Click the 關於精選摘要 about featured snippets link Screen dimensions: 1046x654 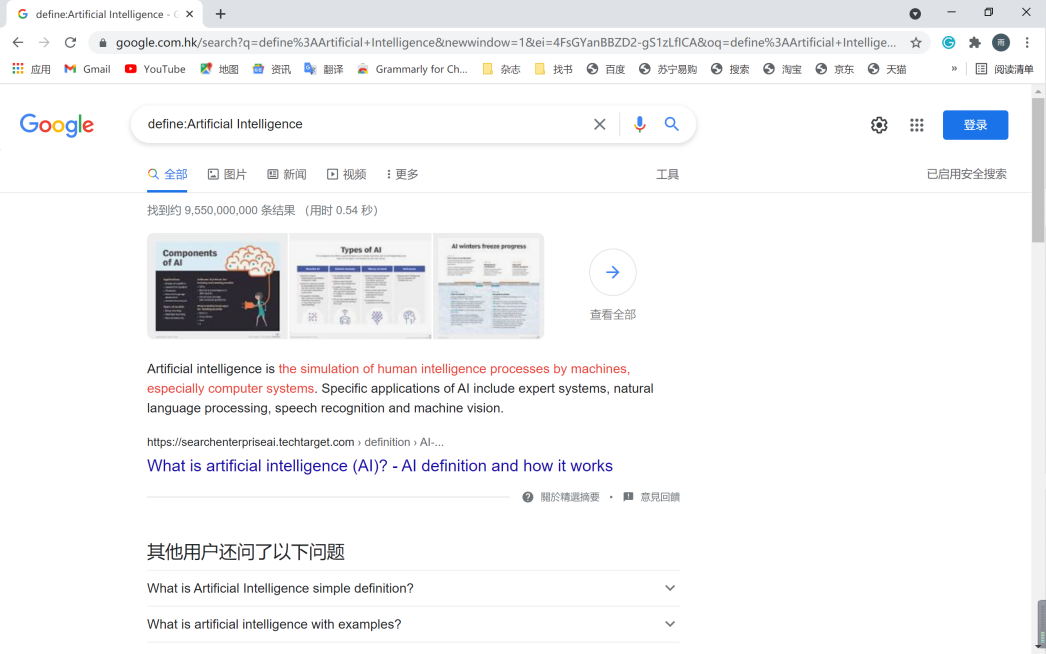point(561,497)
